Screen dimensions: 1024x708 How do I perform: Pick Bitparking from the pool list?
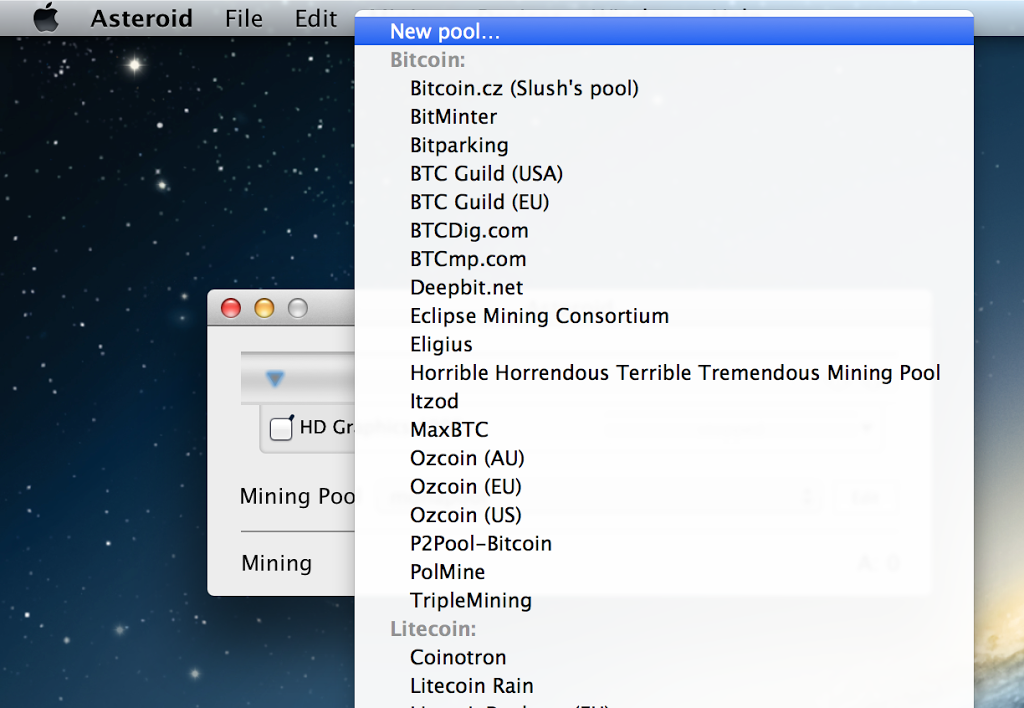pos(664,145)
